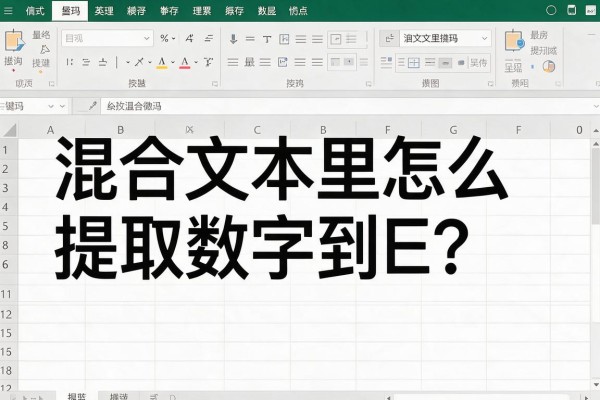Open the font group dialog launcher
Image resolution: width=600 pixels, height=400 pixels.
click(x=215, y=84)
